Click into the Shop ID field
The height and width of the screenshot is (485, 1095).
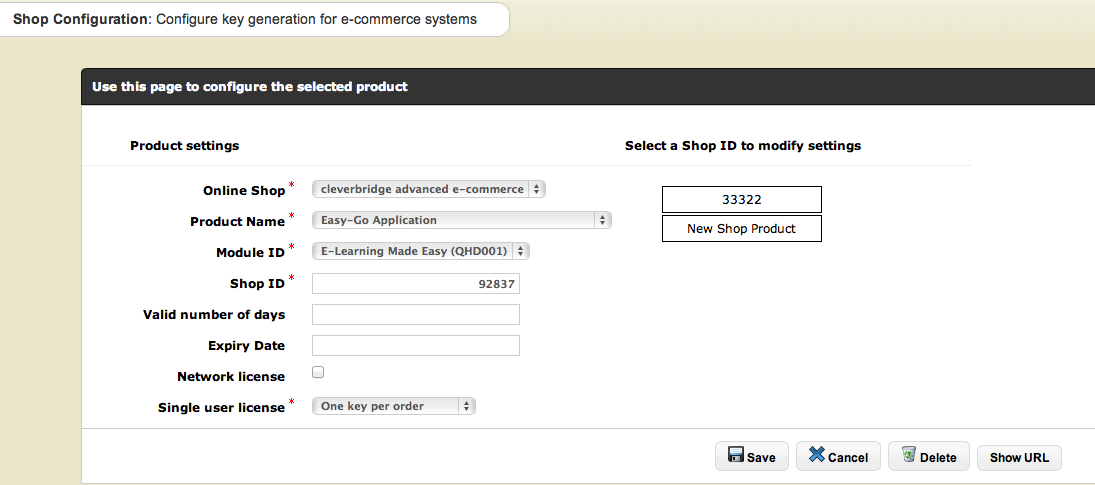(x=416, y=284)
